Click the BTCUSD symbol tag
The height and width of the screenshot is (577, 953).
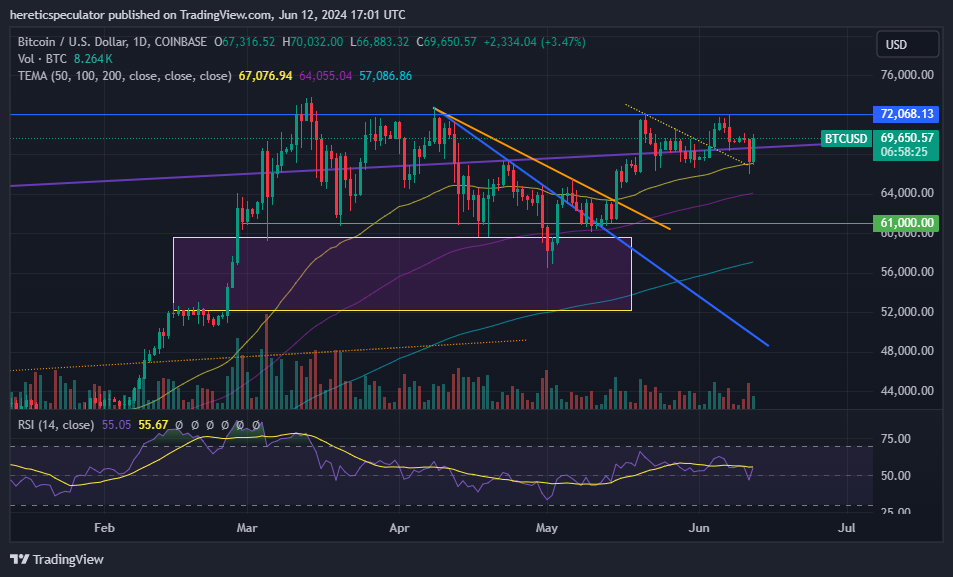point(846,139)
